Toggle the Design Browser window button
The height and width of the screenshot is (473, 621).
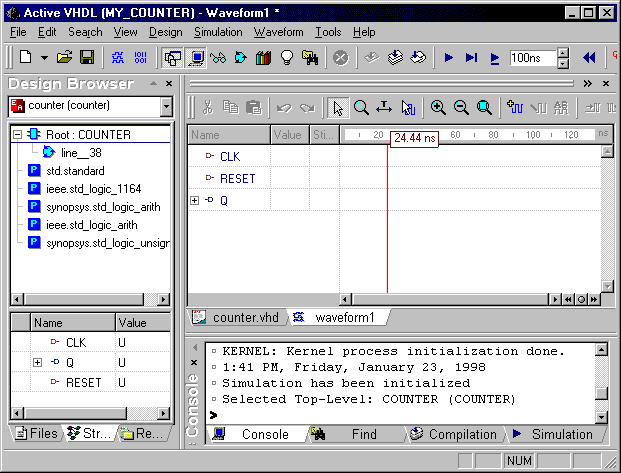point(174,58)
